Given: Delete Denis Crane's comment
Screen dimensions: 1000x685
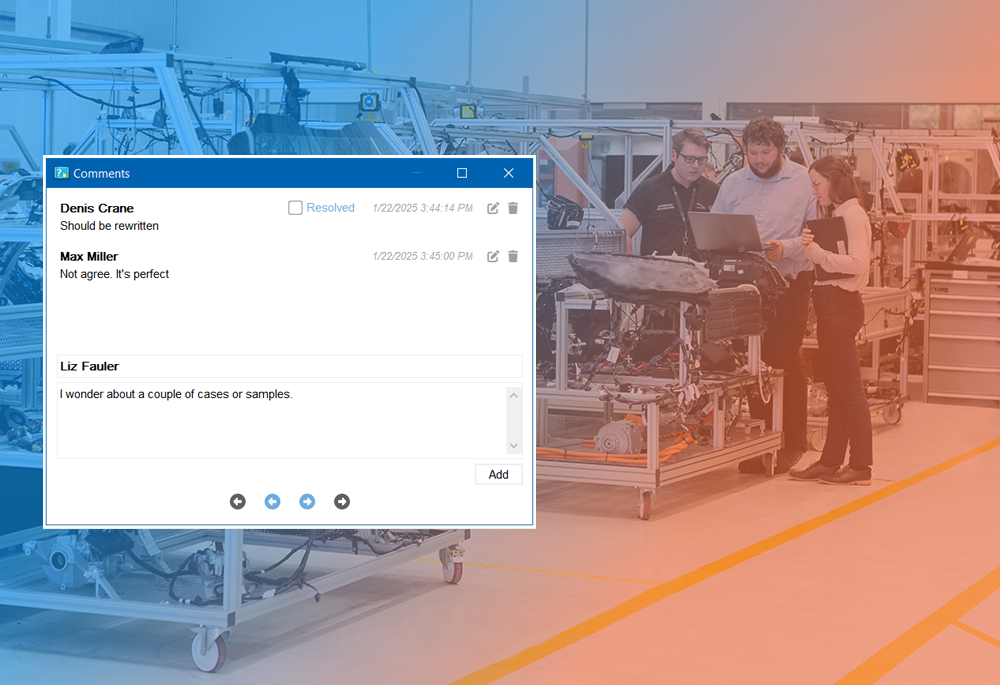Looking at the screenshot, I should click(x=513, y=208).
